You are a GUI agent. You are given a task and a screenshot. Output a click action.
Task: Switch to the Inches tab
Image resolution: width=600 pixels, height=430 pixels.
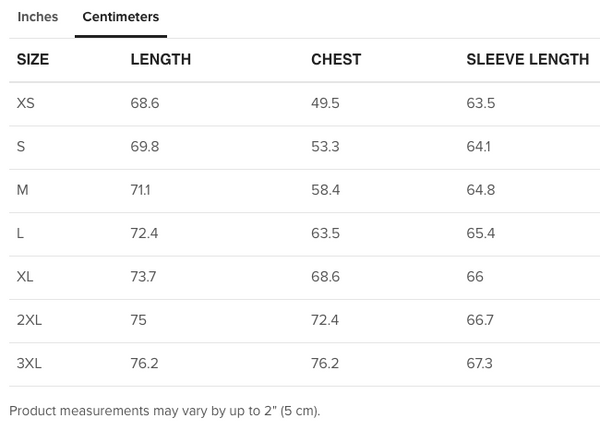point(38,17)
